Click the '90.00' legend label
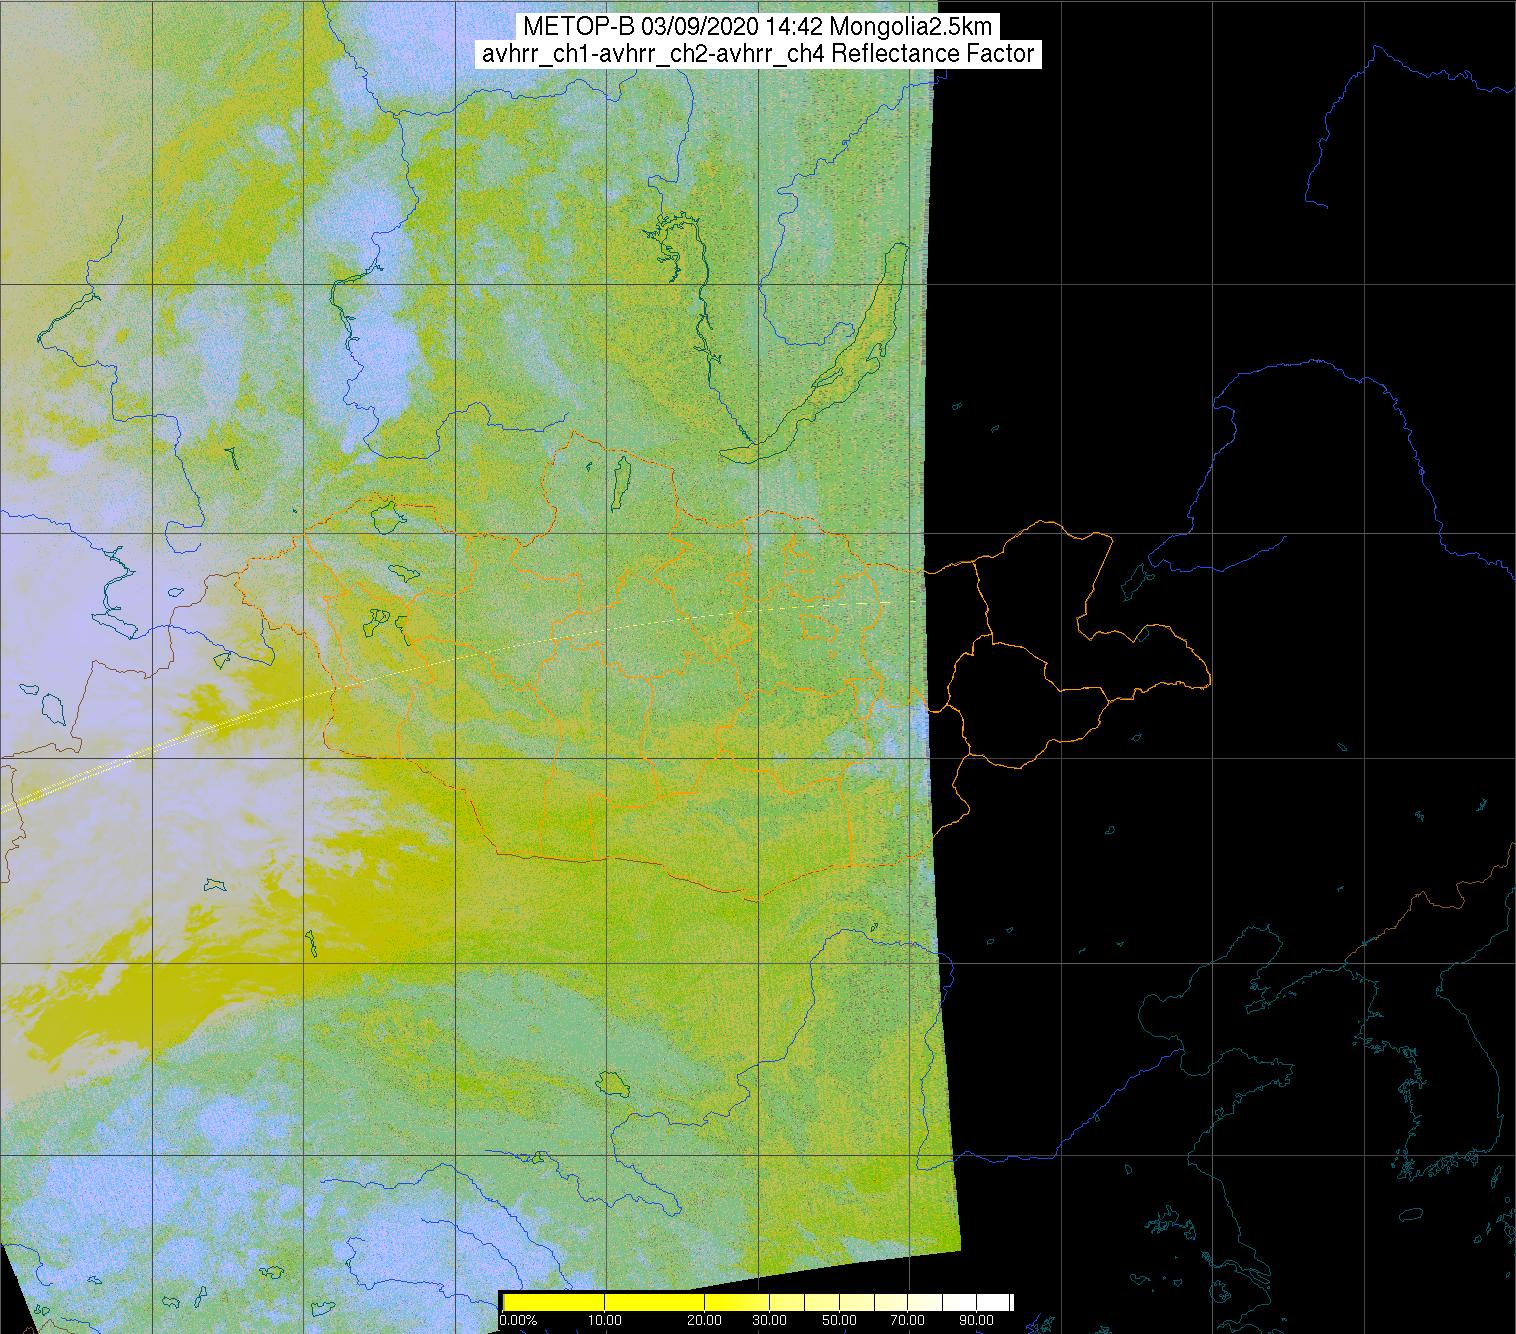 pyautogui.click(x=978, y=1322)
